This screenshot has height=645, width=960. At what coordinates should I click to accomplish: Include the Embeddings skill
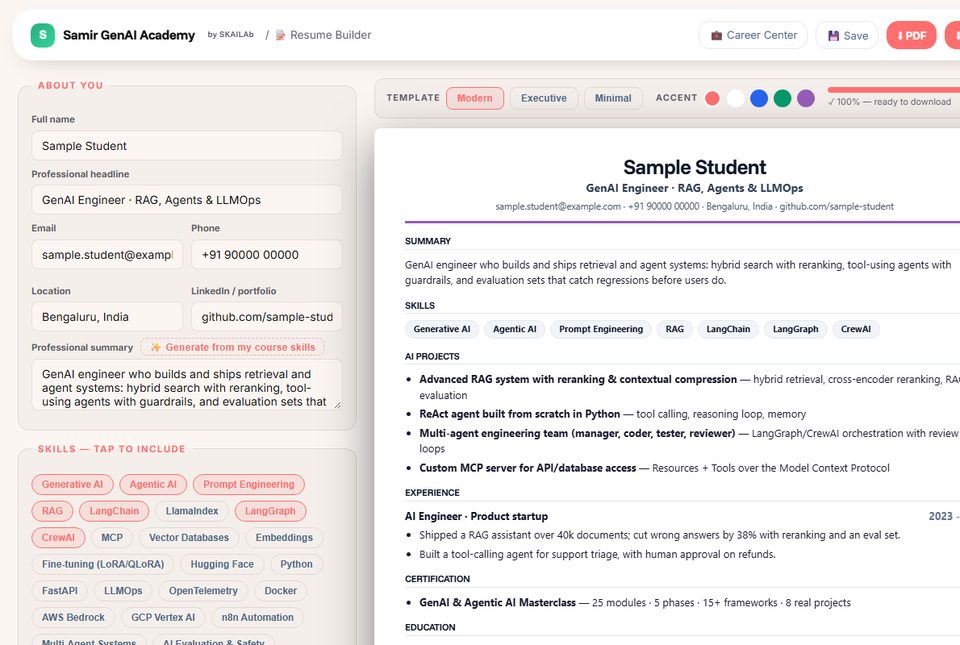coord(284,537)
